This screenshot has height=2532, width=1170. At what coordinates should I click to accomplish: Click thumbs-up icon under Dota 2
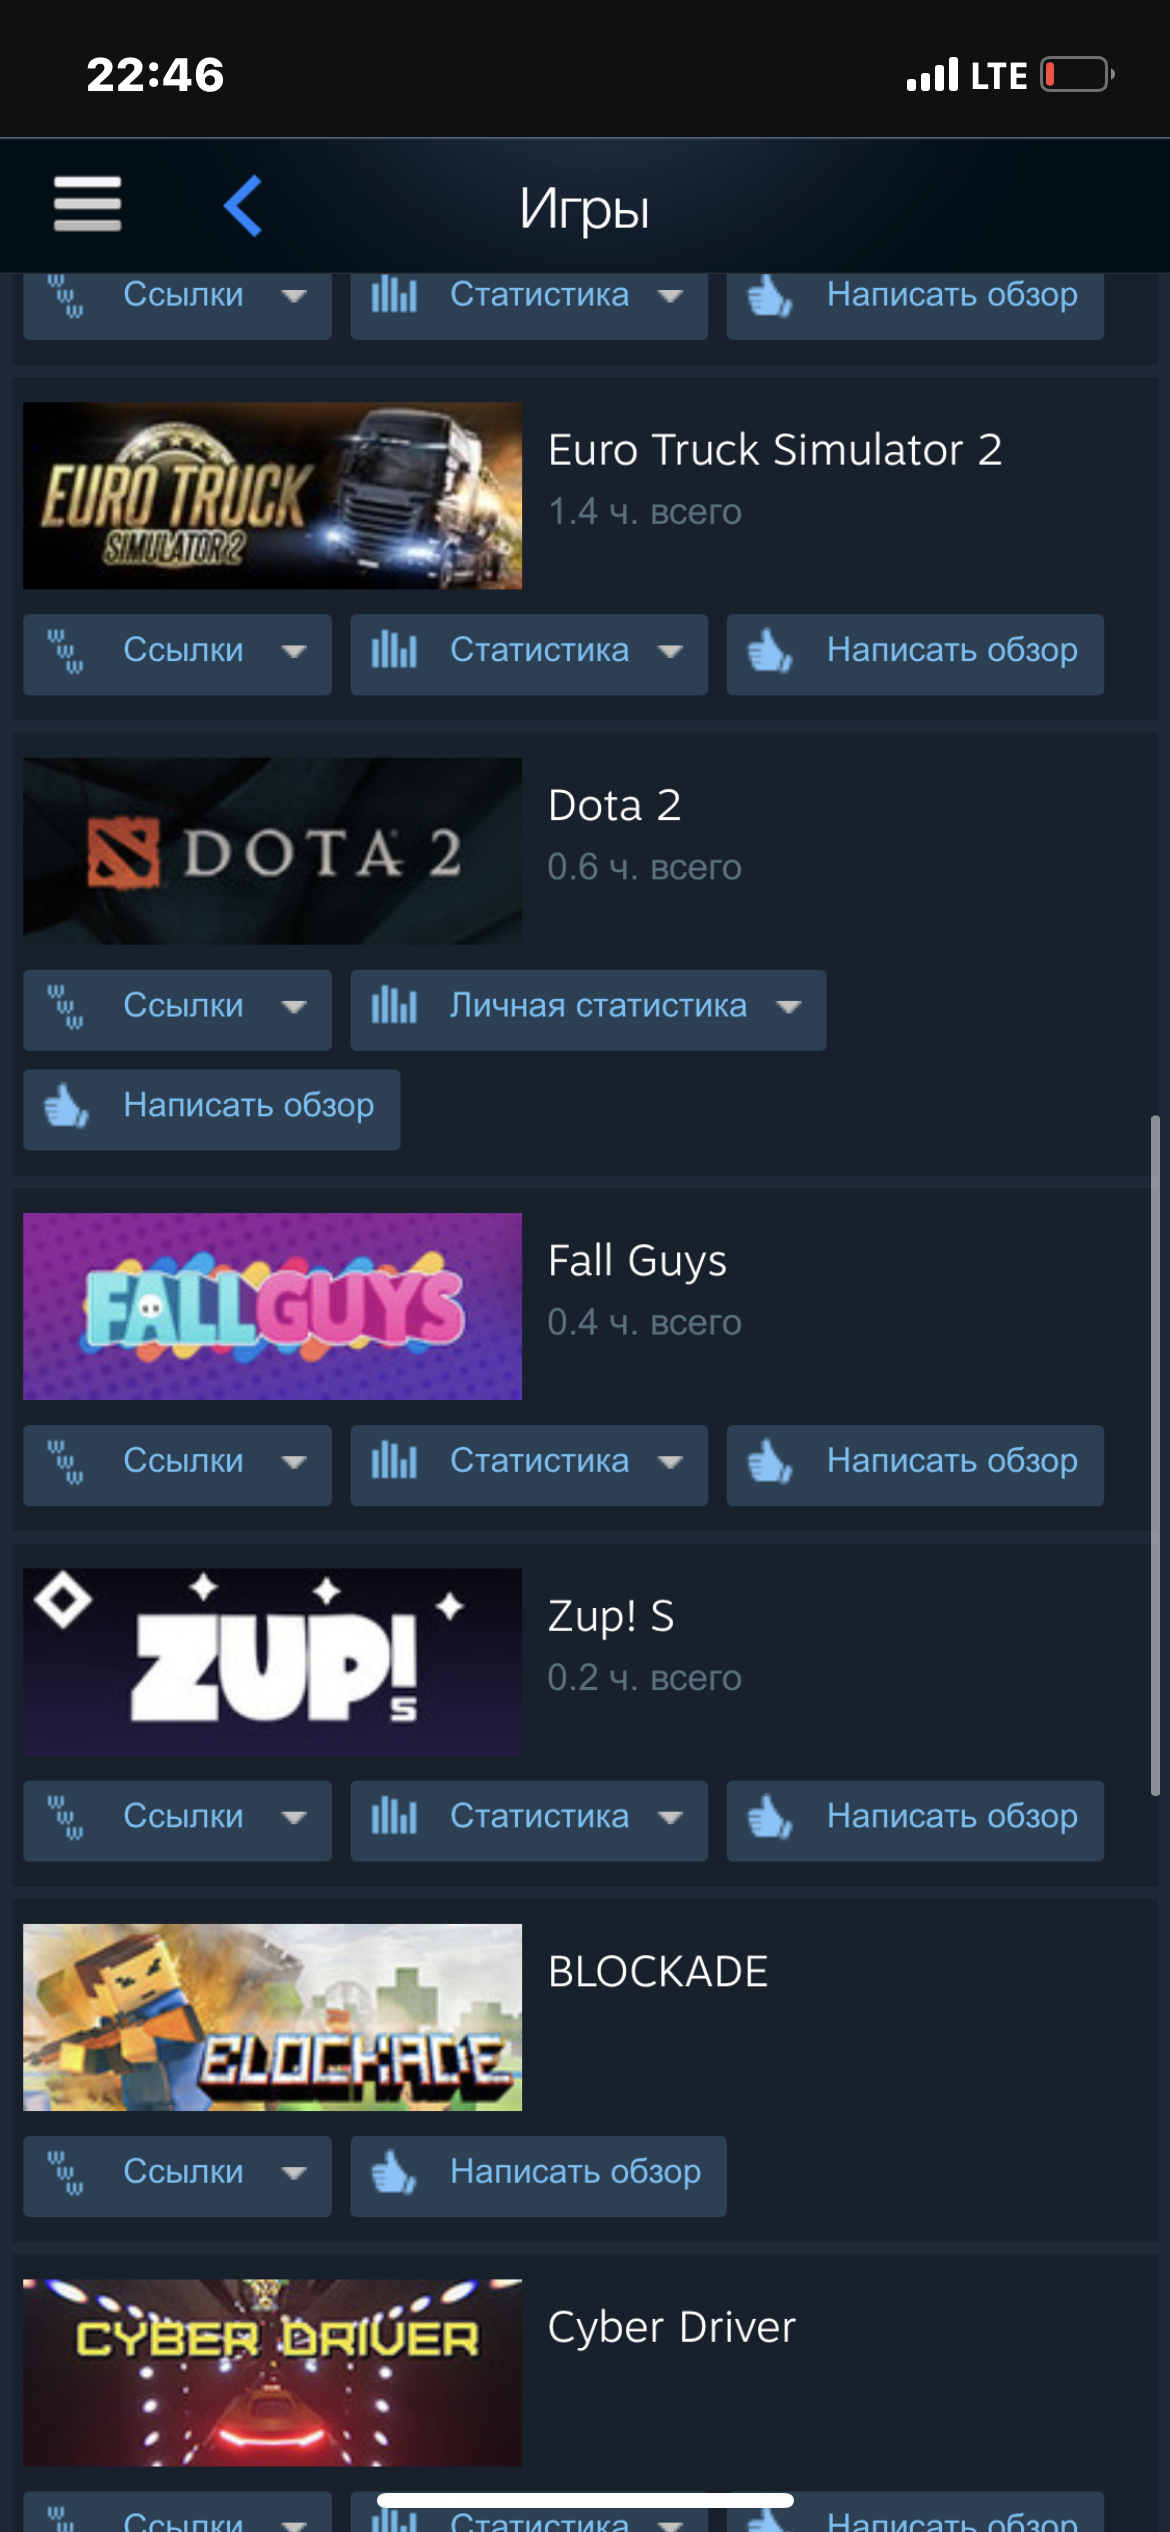(67, 1106)
